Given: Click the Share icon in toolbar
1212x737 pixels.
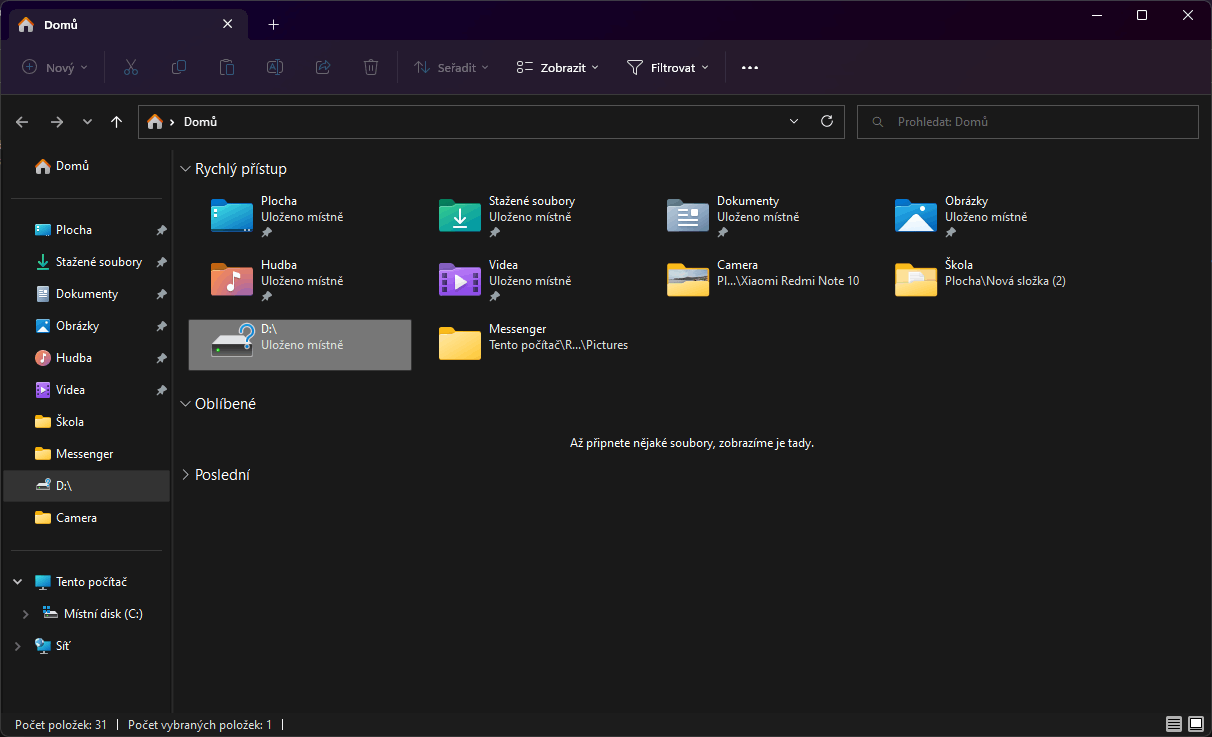Looking at the screenshot, I should point(323,67).
